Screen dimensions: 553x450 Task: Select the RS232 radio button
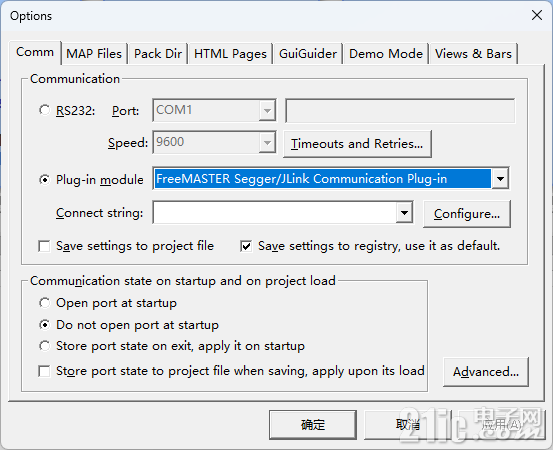tap(44, 110)
